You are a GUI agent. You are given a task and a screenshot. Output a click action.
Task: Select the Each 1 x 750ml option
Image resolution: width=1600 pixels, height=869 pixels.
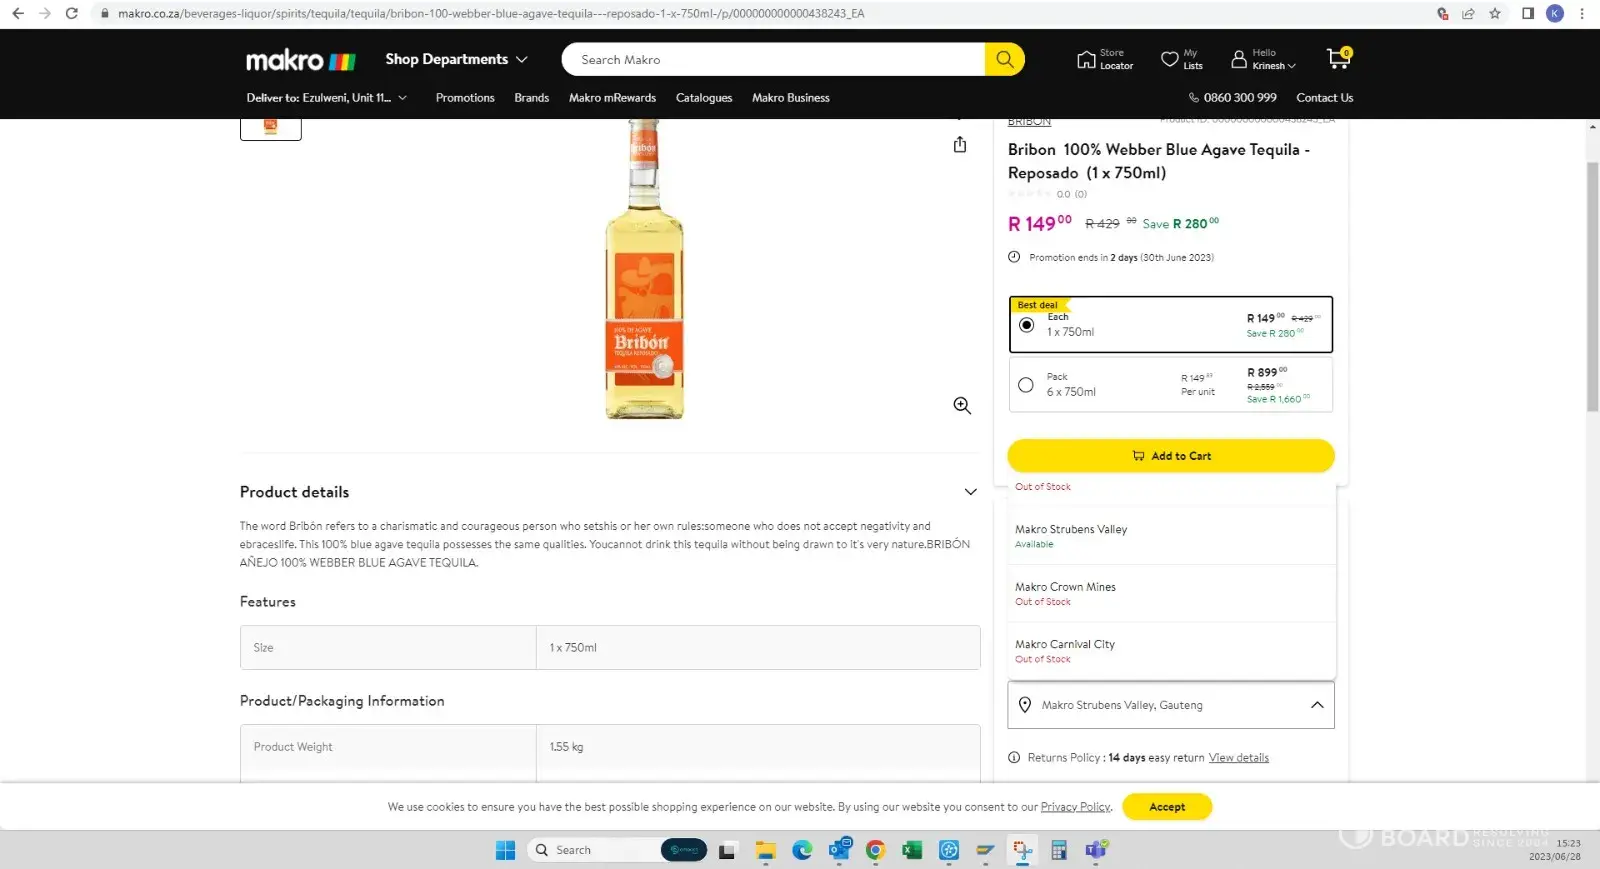click(x=1026, y=325)
